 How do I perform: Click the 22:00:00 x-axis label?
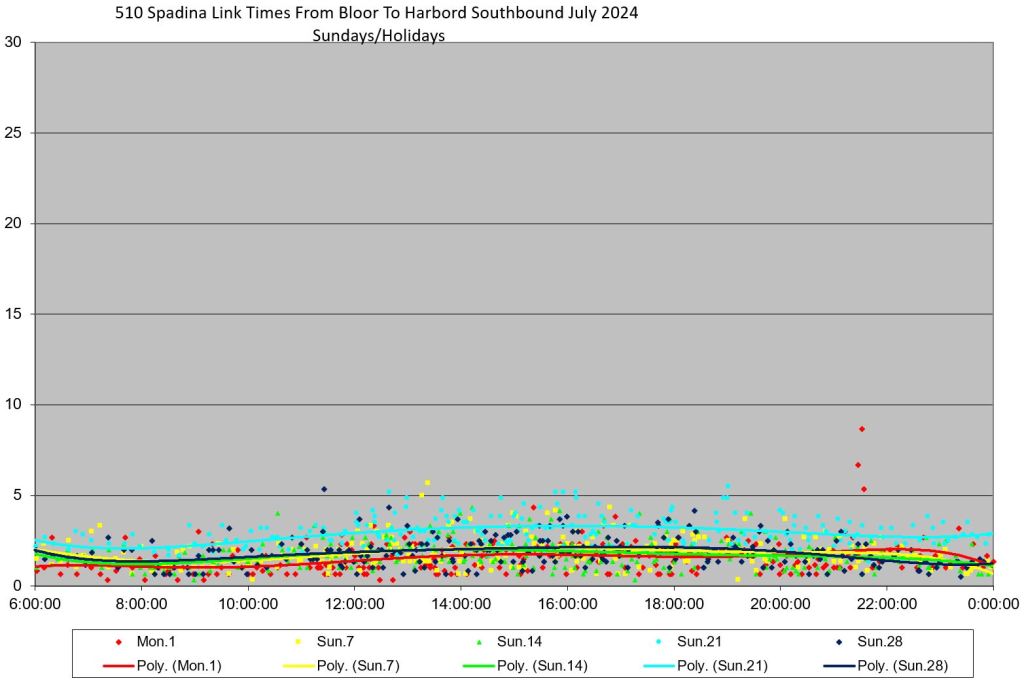click(x=886, y=604)
